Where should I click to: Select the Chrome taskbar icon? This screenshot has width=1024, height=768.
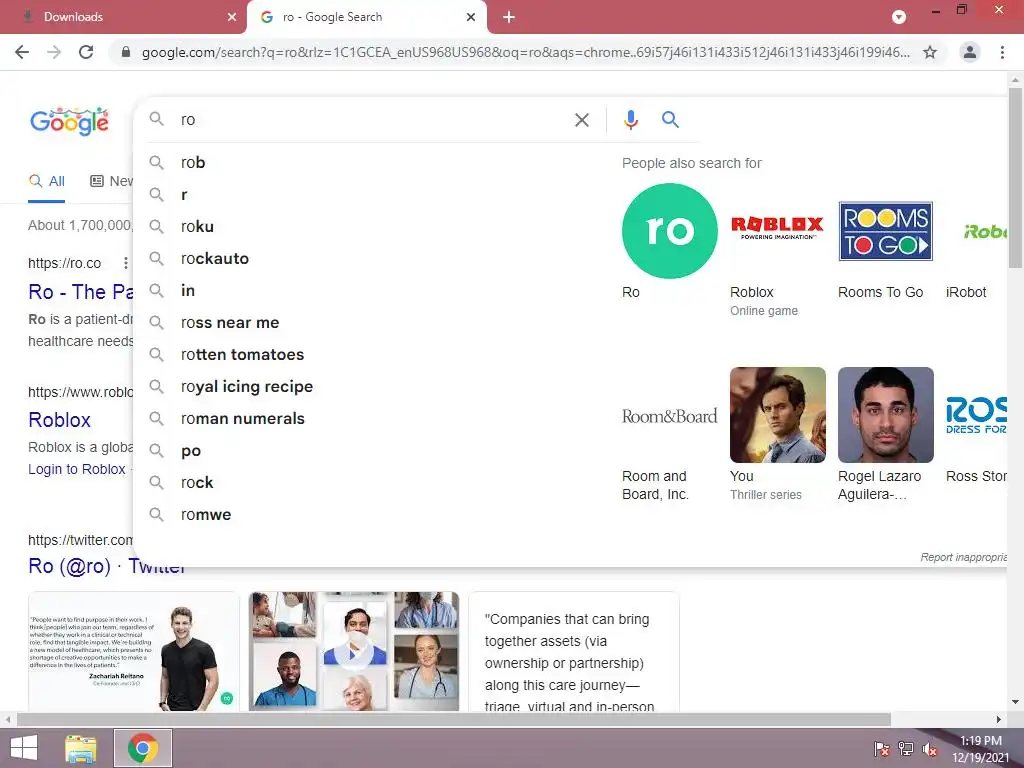[x=142, y=748]
